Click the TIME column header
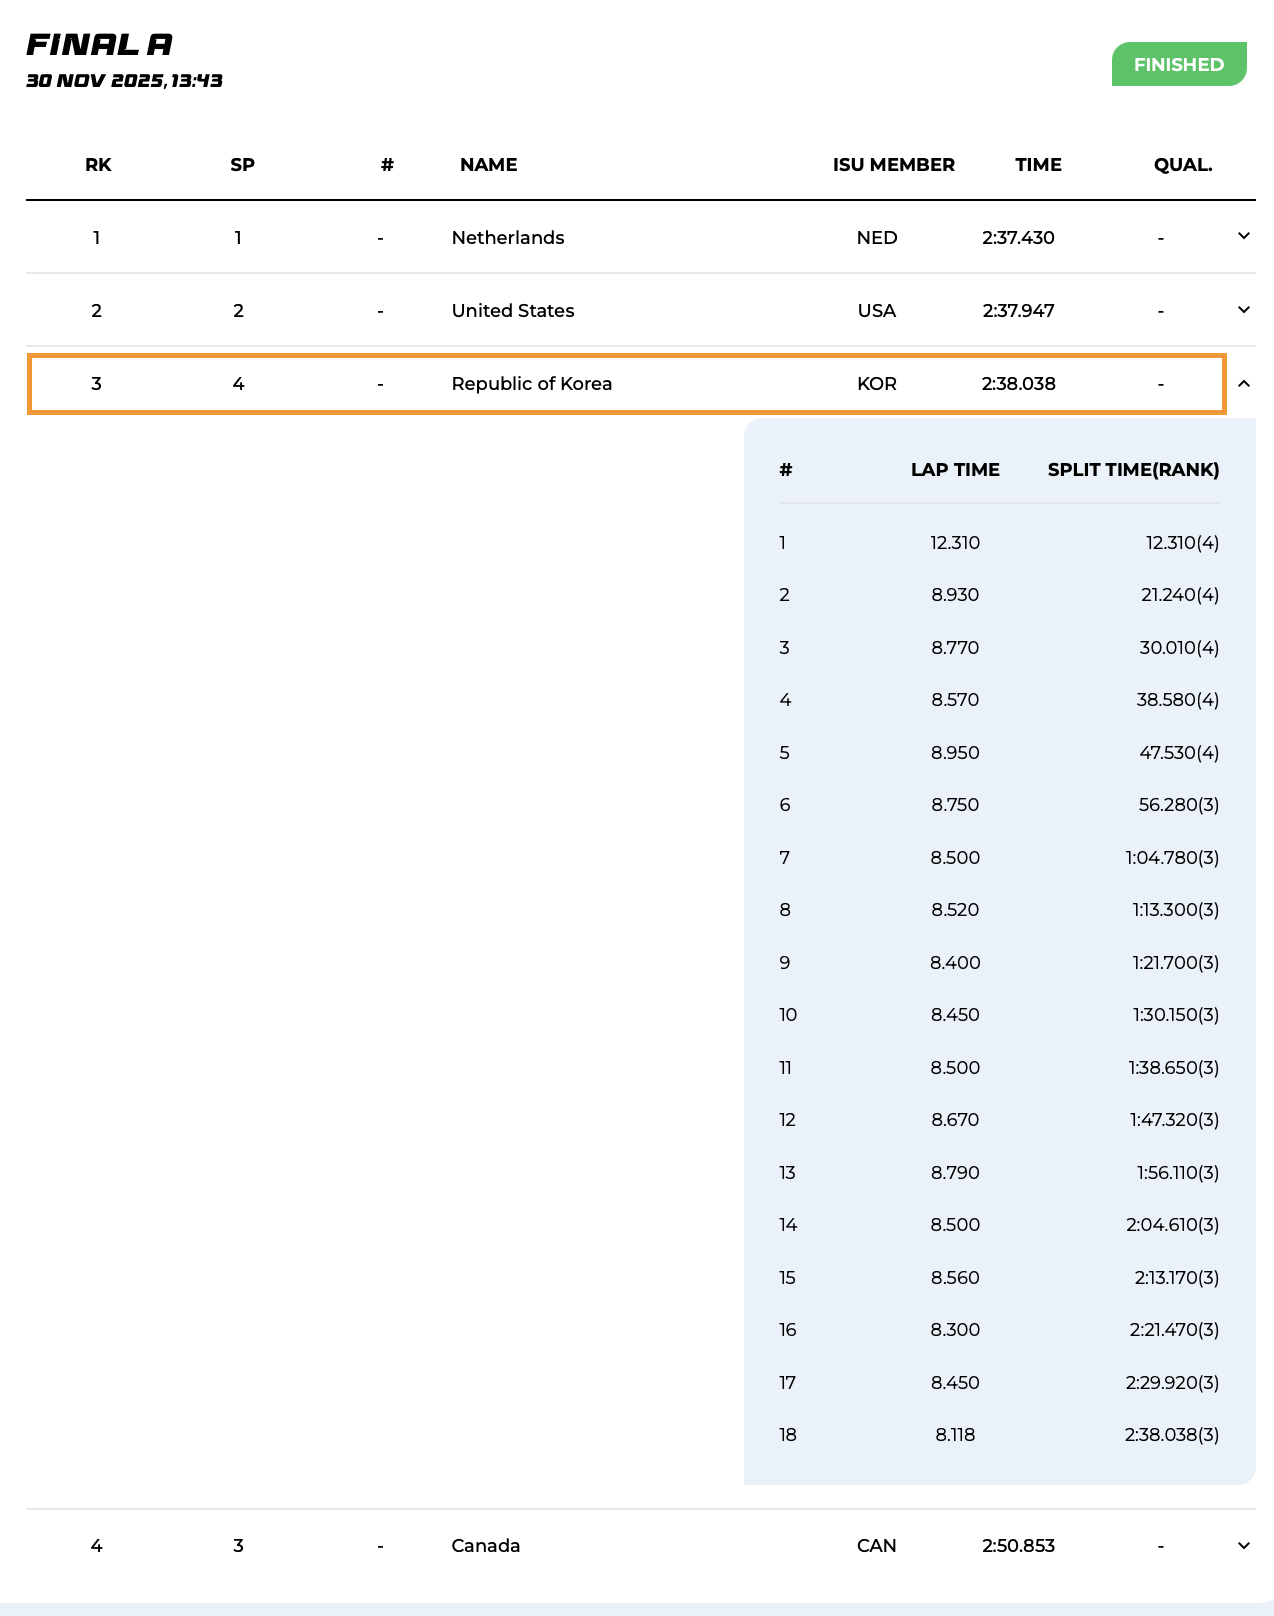 1038,165
